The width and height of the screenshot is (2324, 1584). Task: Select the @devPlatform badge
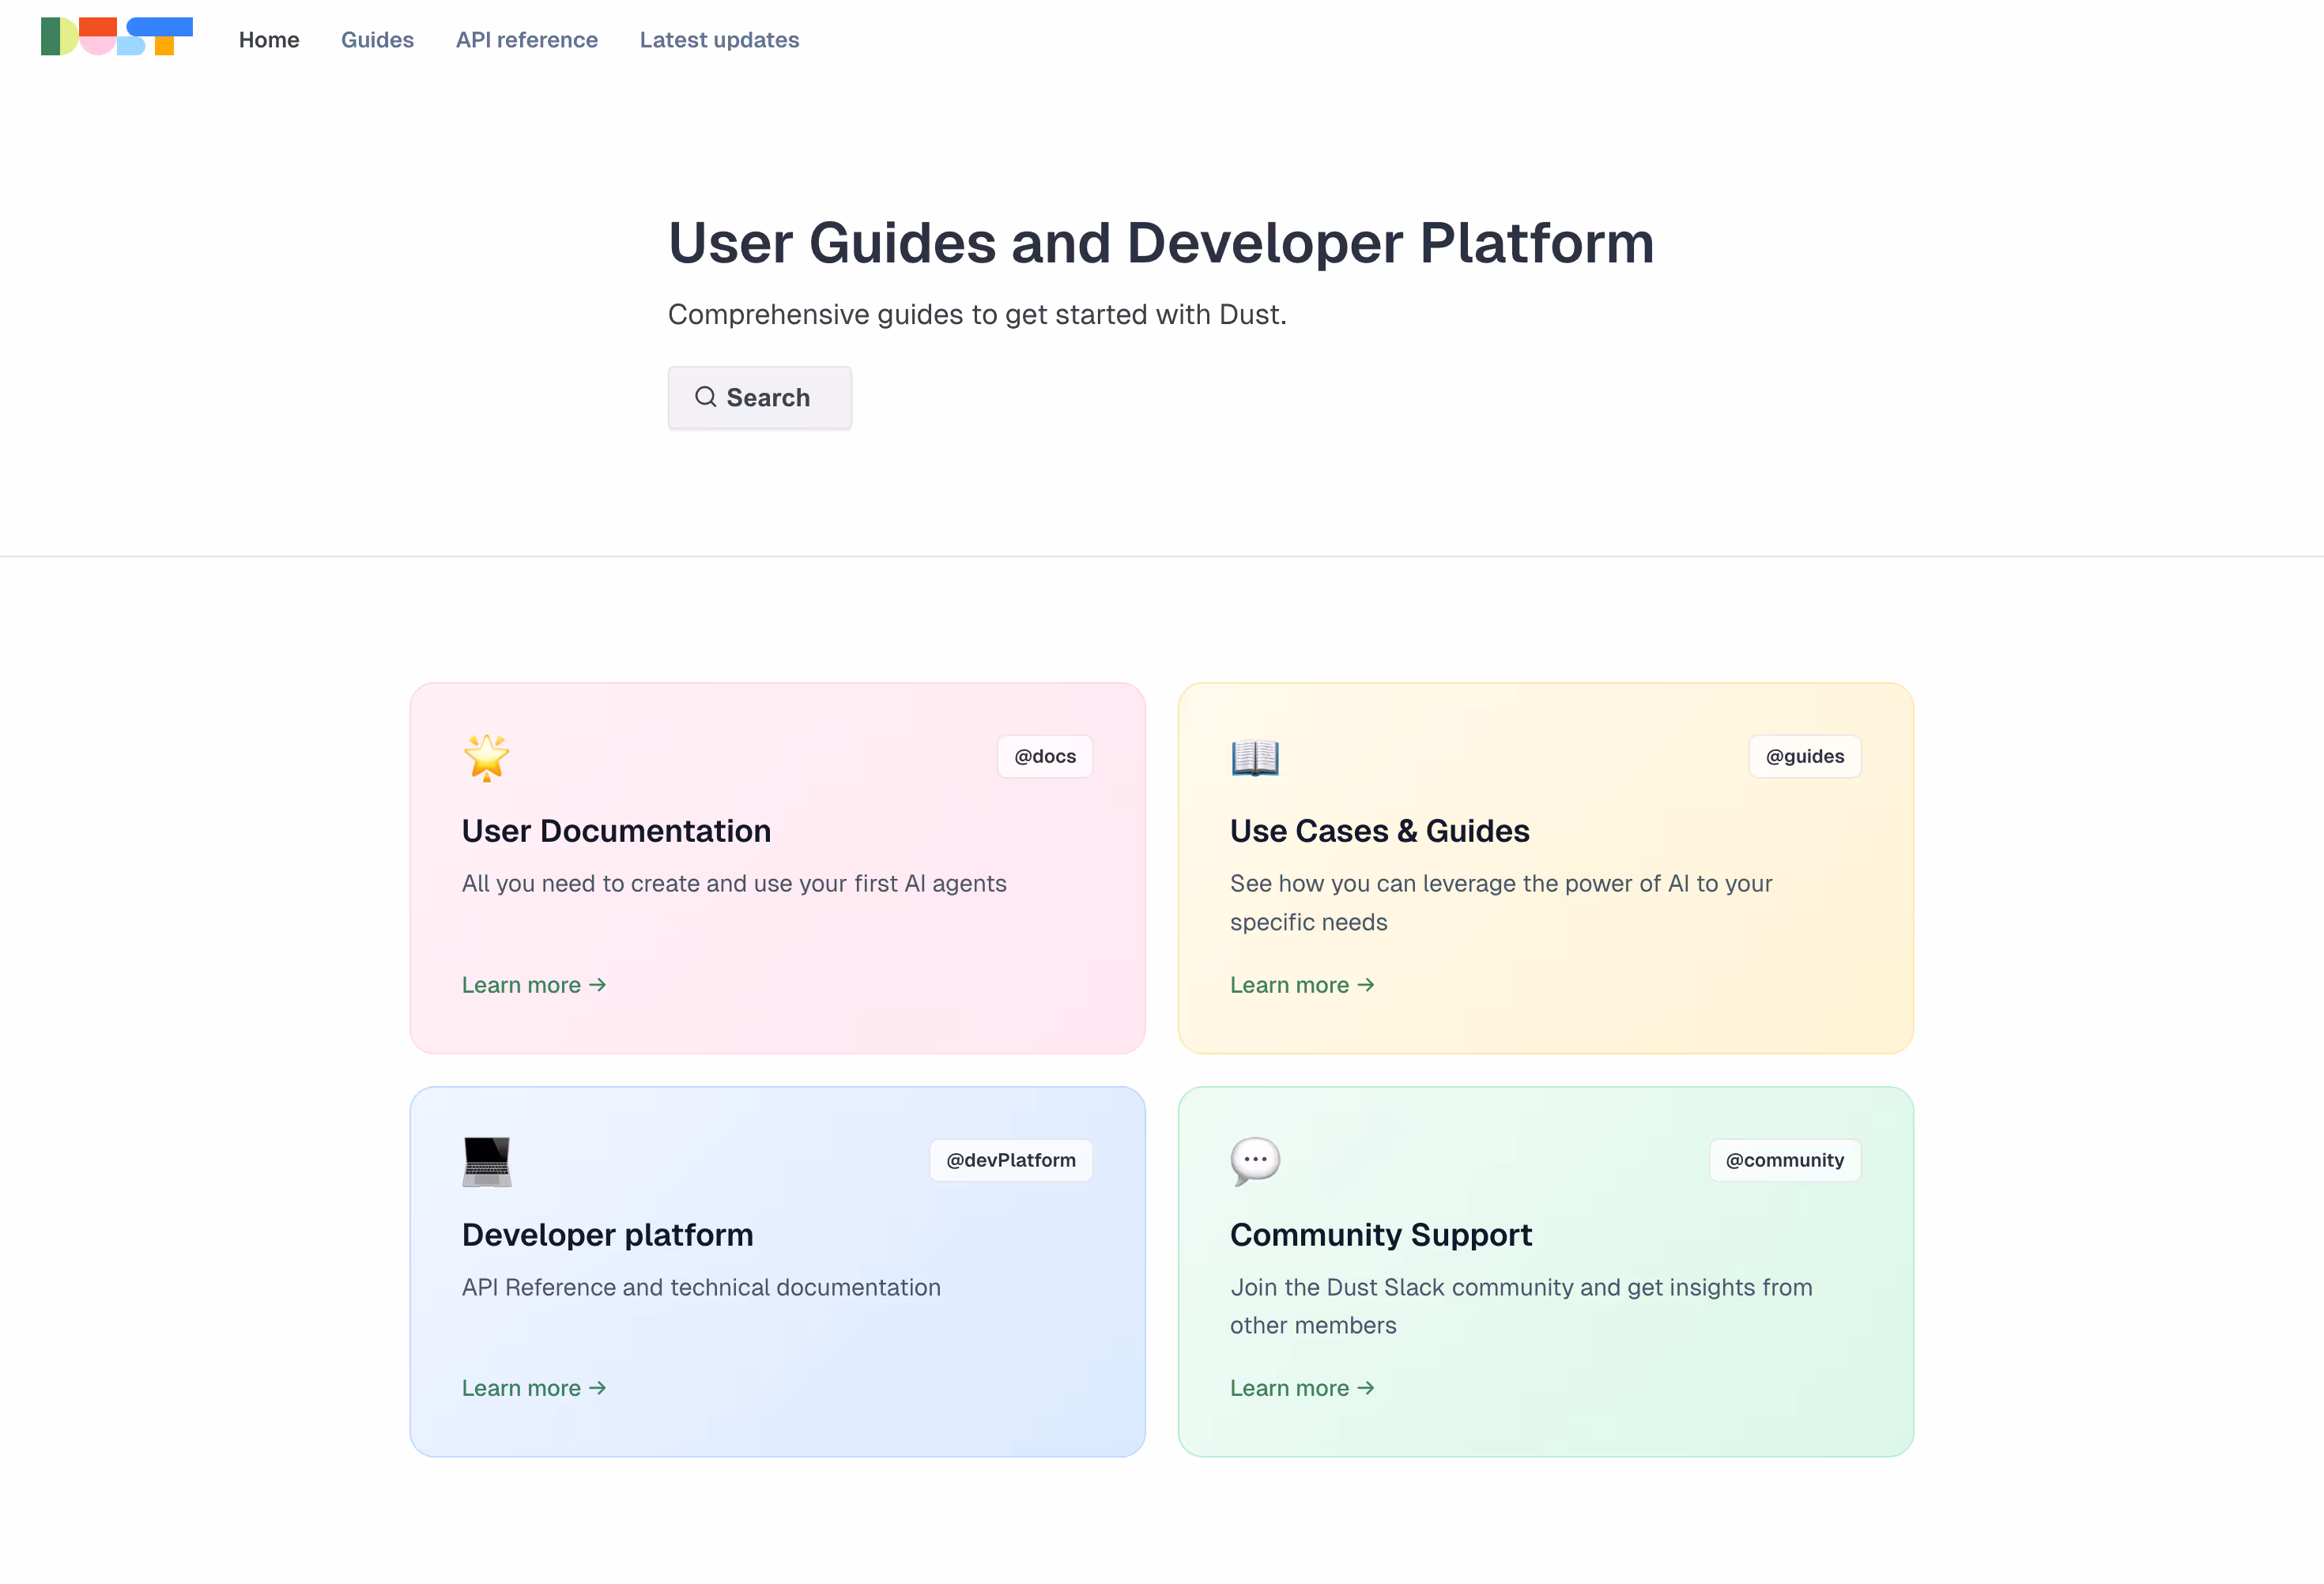[1010, 1160]
